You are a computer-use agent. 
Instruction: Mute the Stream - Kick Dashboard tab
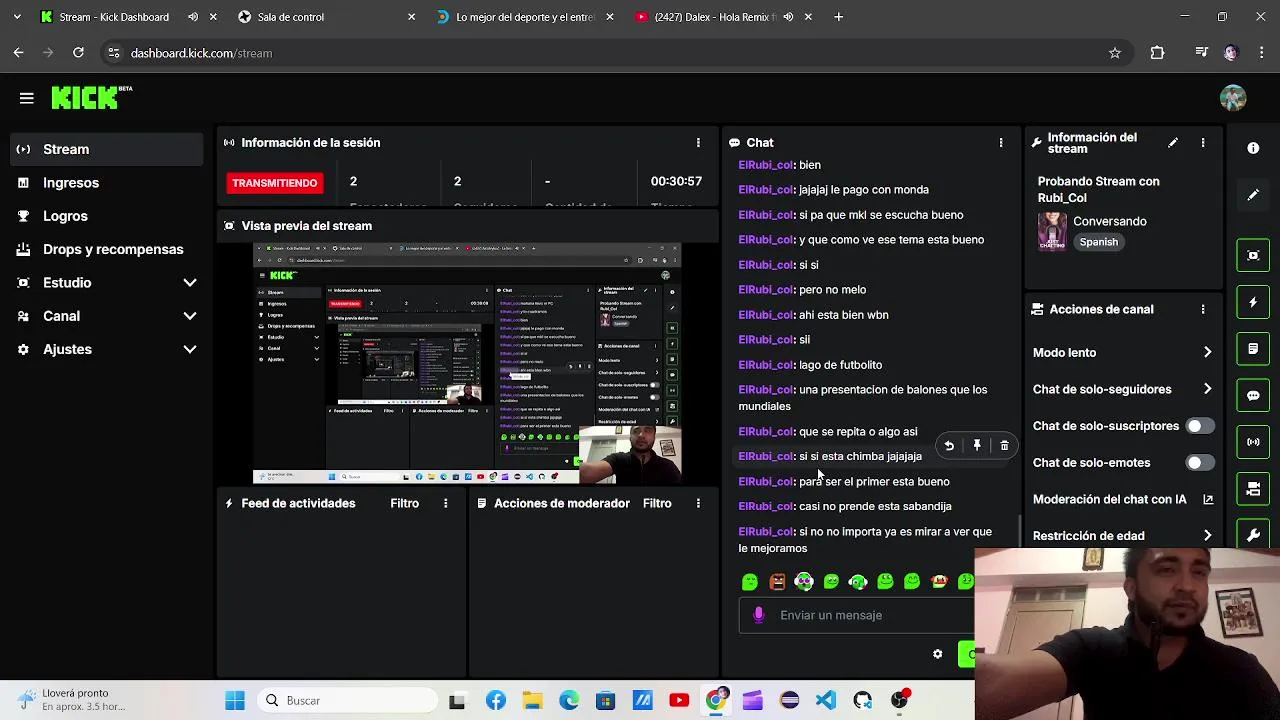coord(193,17)
